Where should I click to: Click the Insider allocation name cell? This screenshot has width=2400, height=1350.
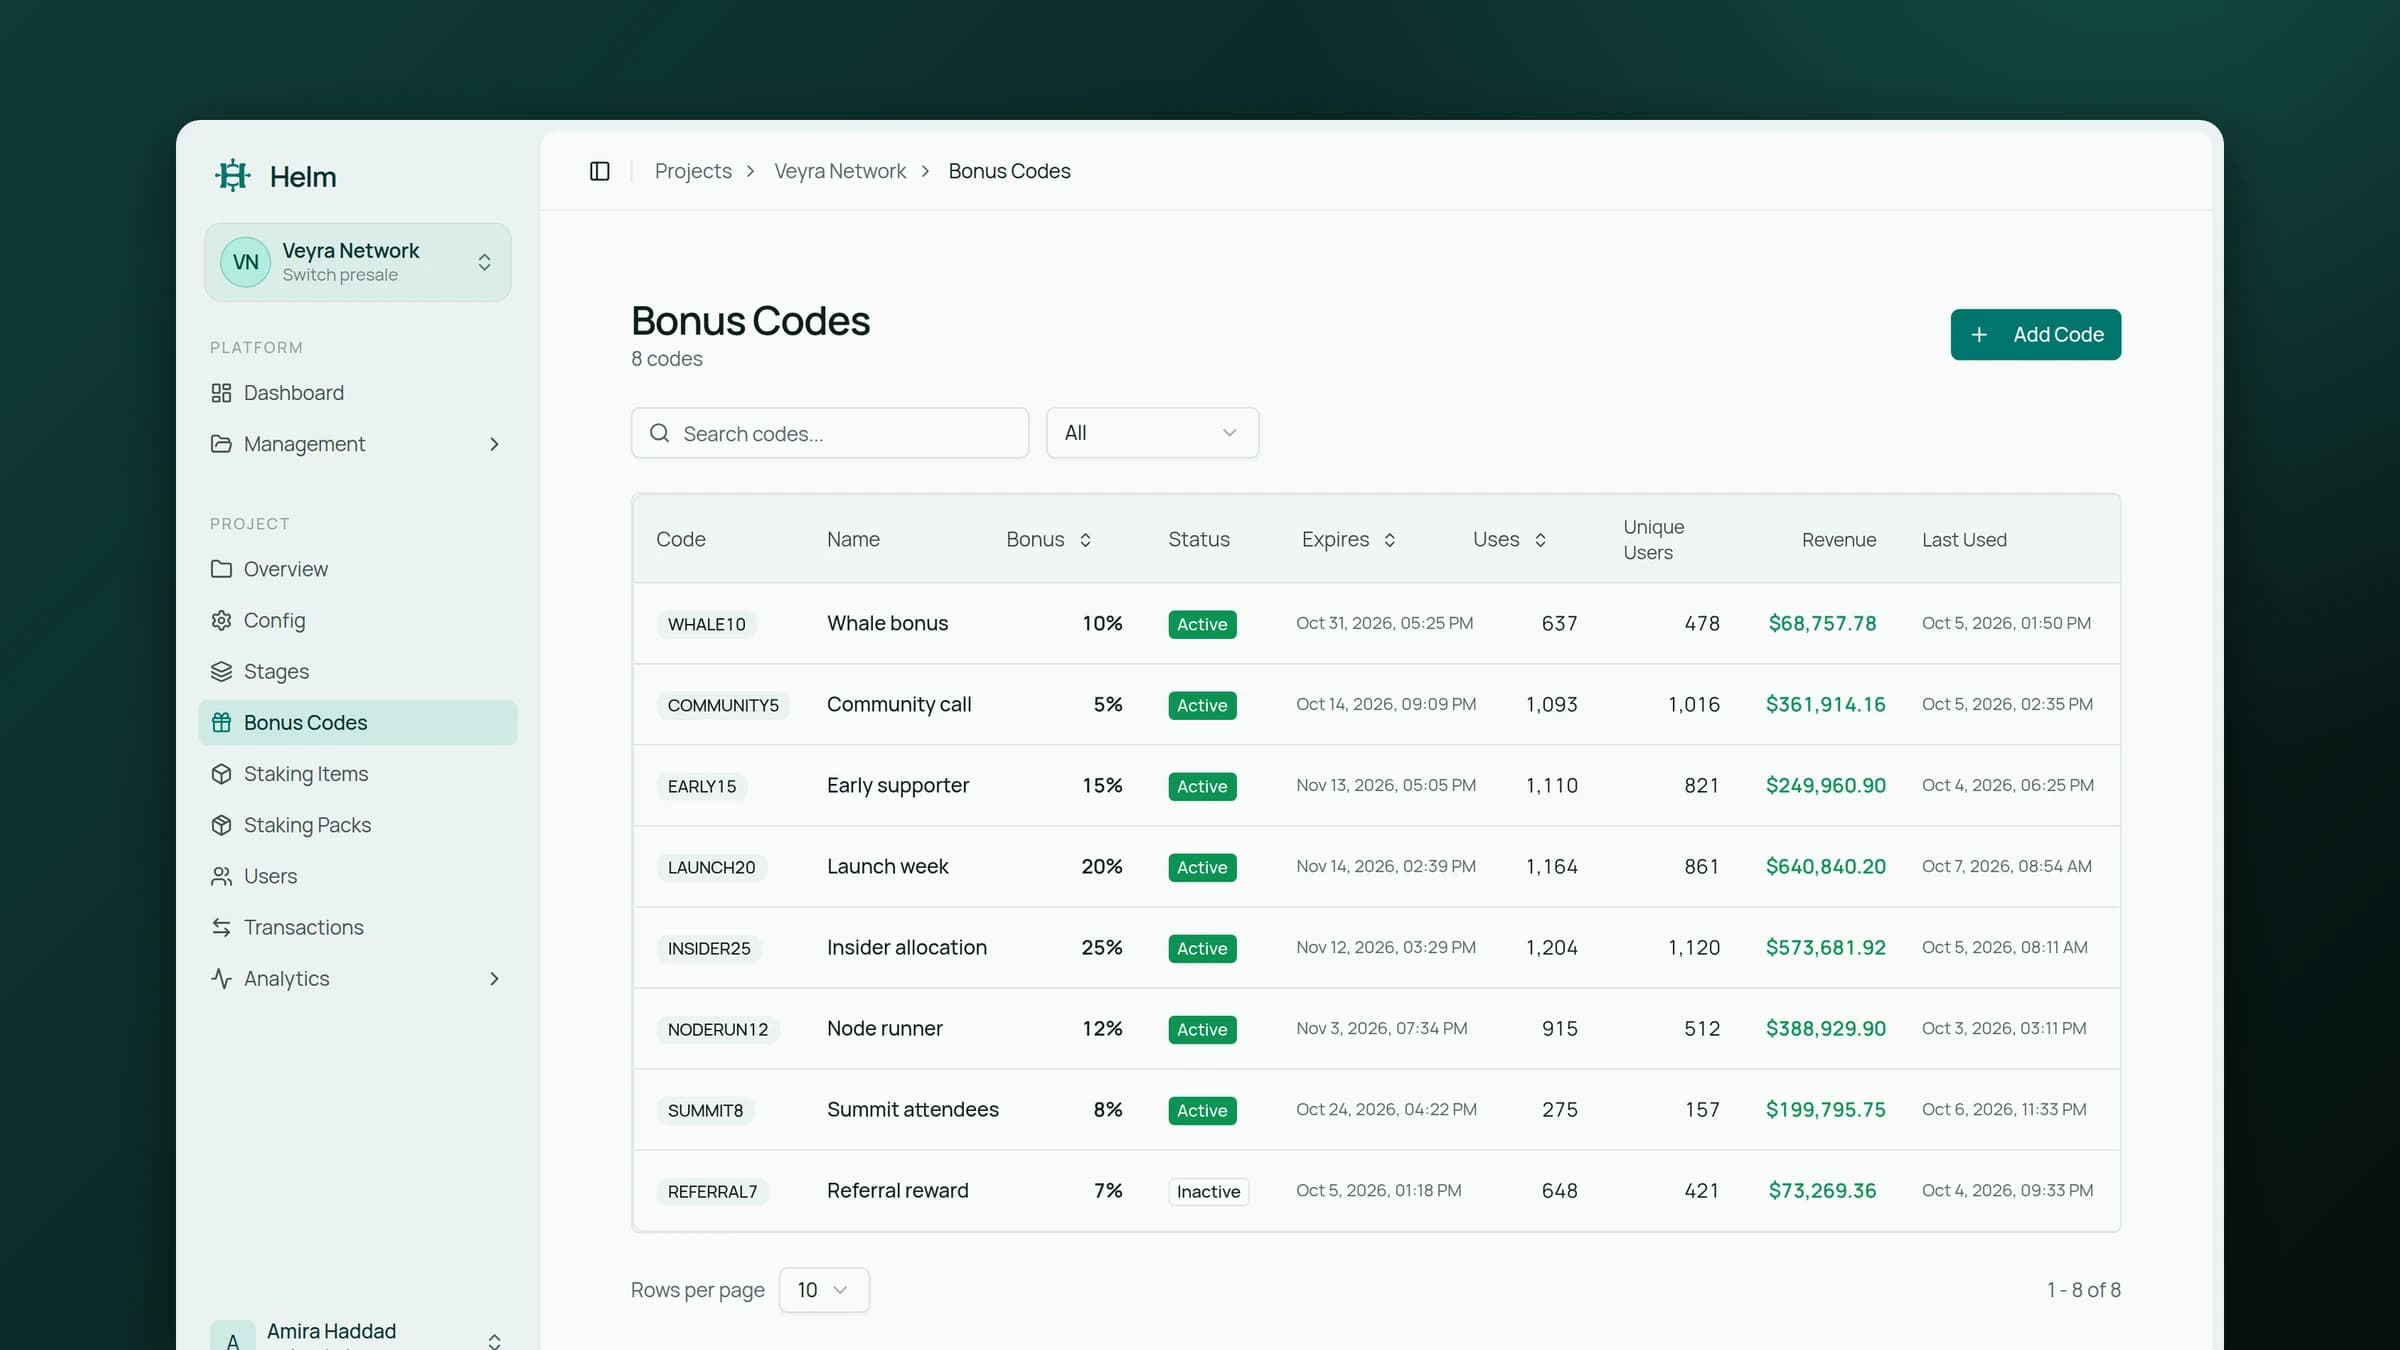click(906, 947)
